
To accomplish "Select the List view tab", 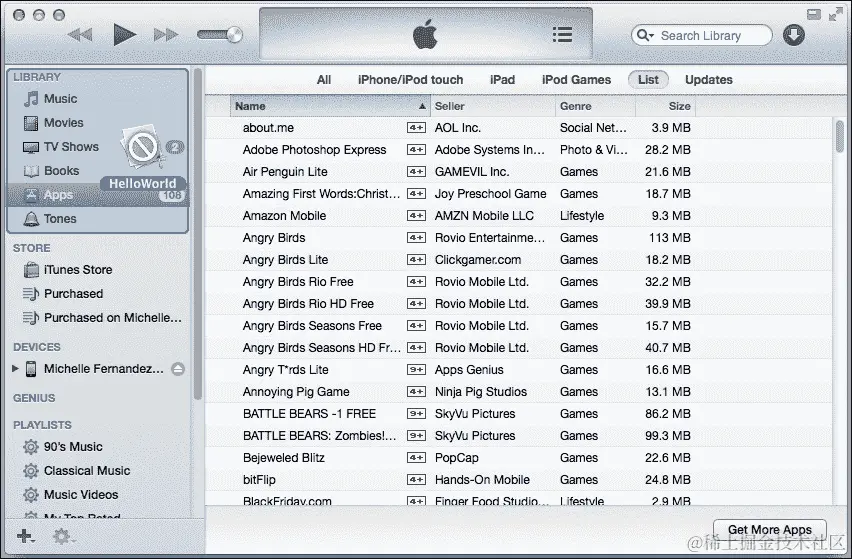I will coord(648,80).
